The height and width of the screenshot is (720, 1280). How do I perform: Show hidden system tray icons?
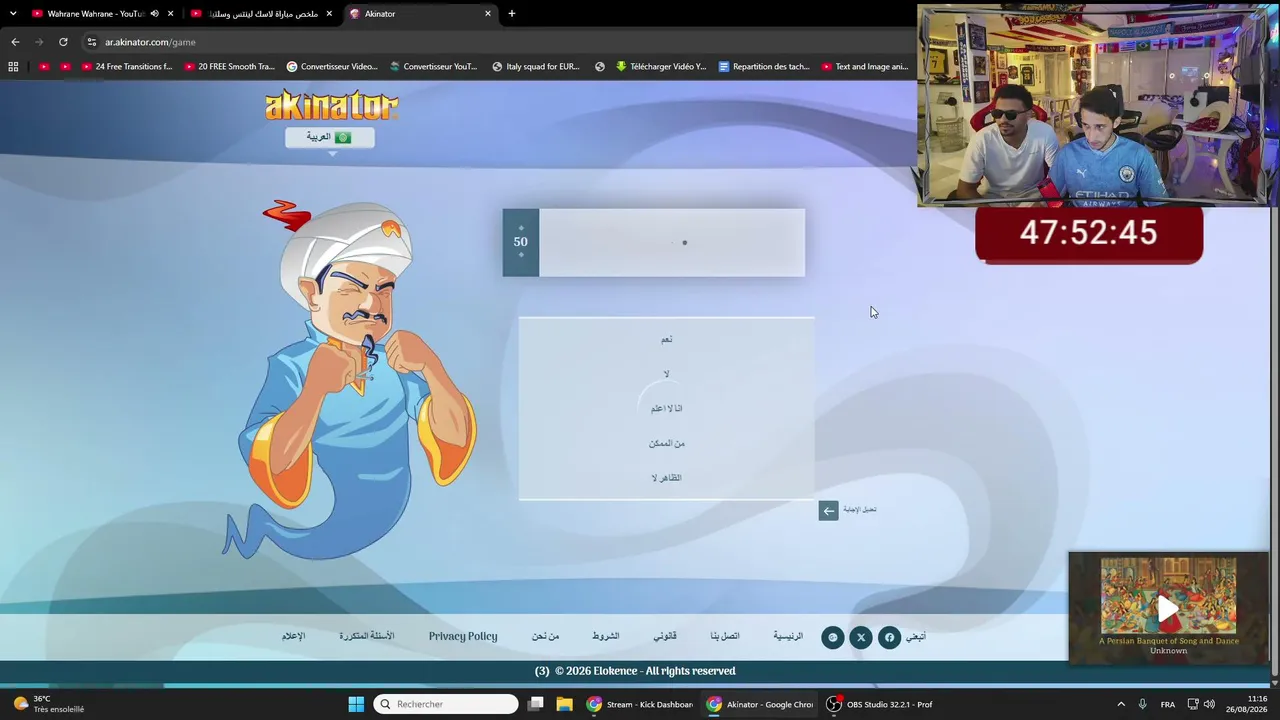(x=1121, y=704)
